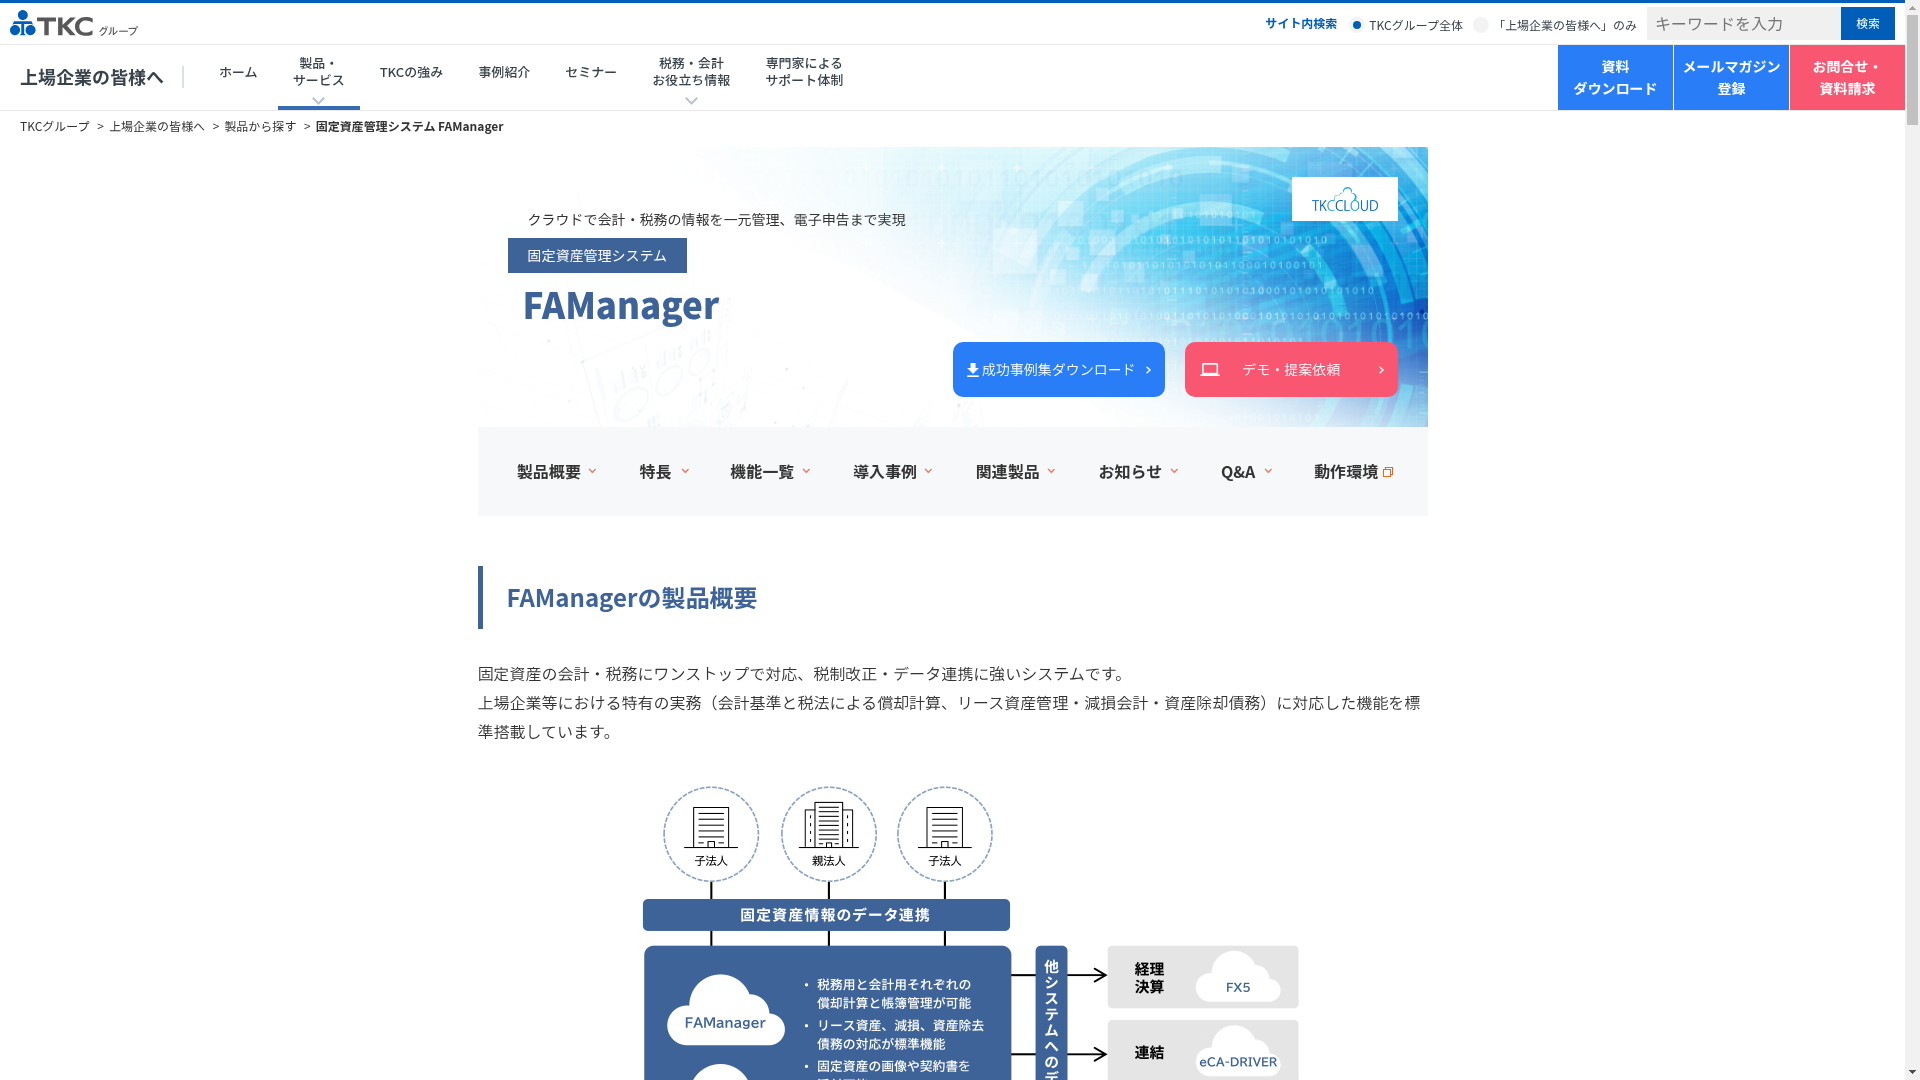The width and height of the screenshot is (1920, 1080).
Task: Select the 「上場企業の皆様へ」のみ radio option
Action: (1481, 25)
